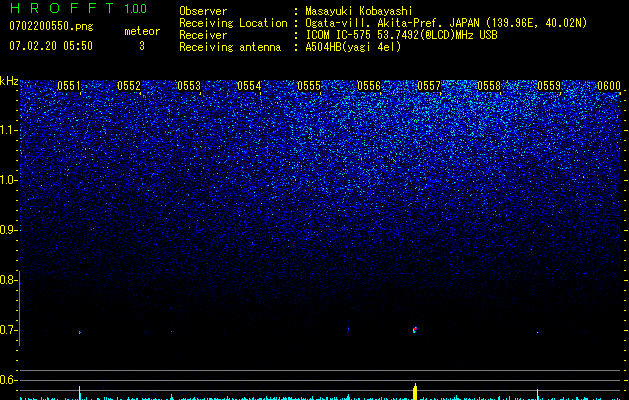This screenshot has height=400, width=629.
Task: Click the 0558 time marker
Action: click(489, 86)
